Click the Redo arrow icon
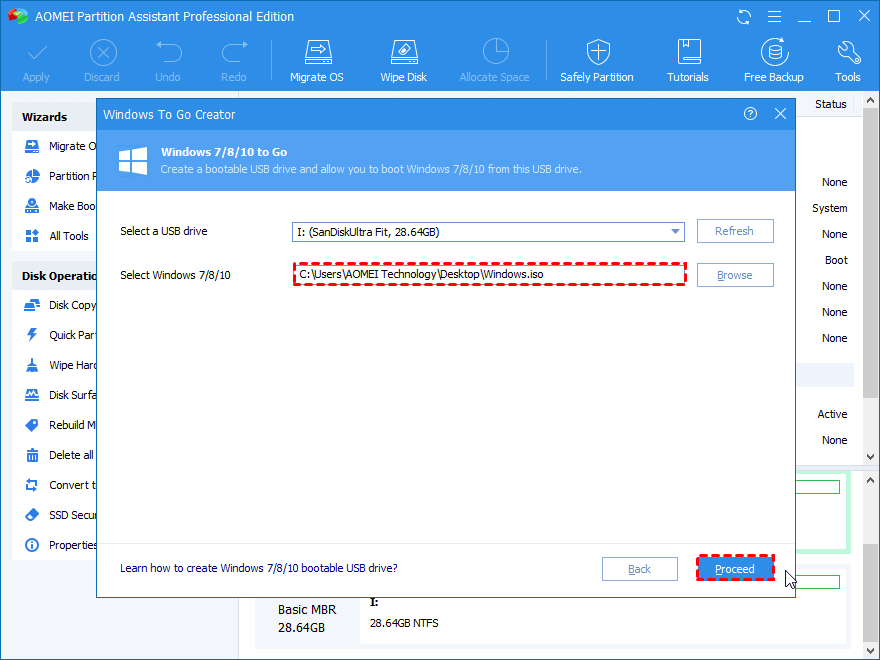Viewport: 880px width, 660px height. point(234,52)
